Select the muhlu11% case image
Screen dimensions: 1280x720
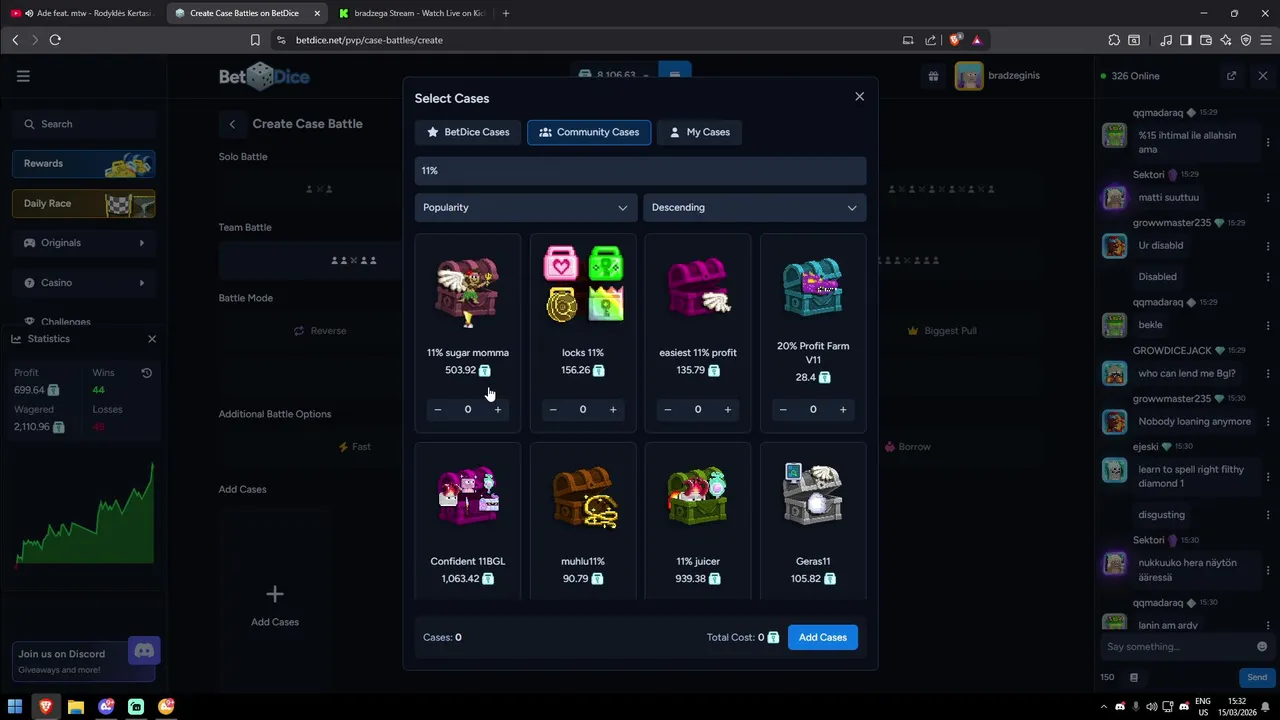(583, 495)
